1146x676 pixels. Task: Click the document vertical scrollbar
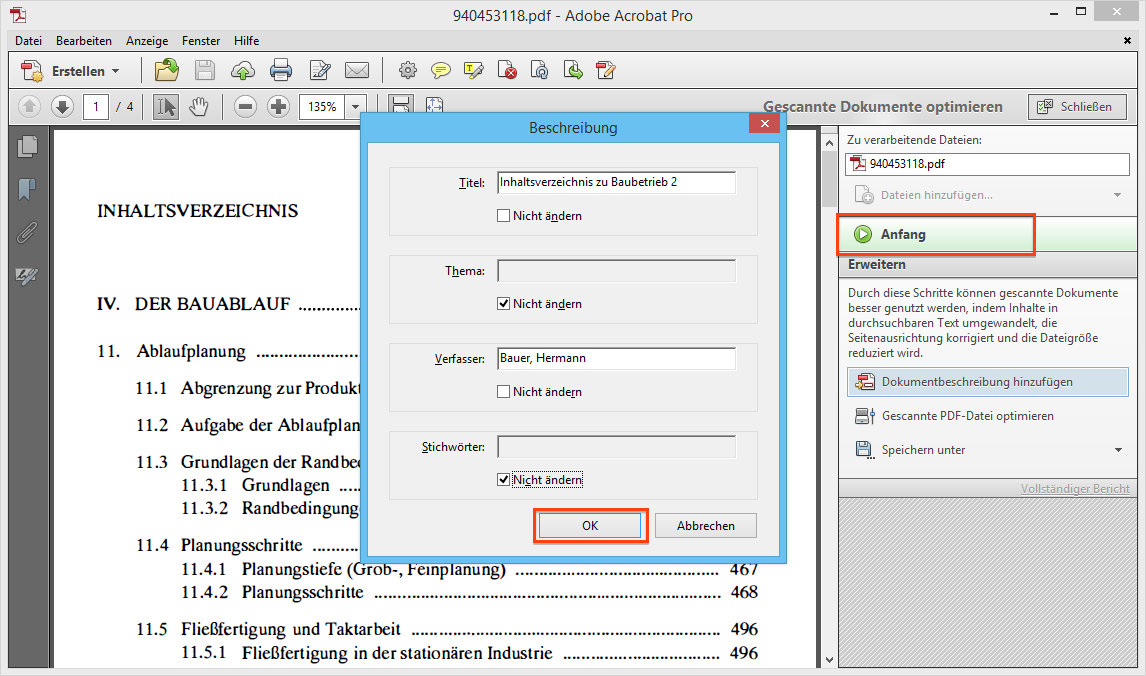pyautogui.click(x=828, y=400)
